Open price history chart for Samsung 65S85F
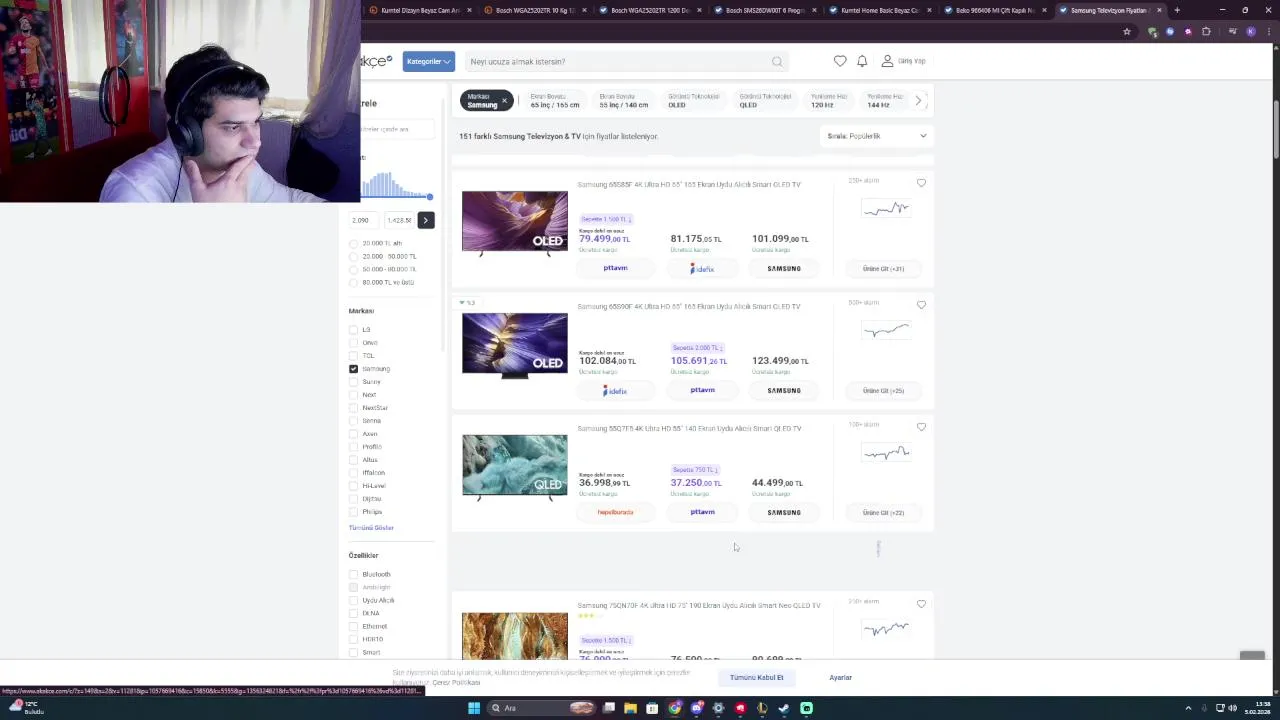Image resolution: width=1280 pixels, height=720 pixels. (886, 209)
